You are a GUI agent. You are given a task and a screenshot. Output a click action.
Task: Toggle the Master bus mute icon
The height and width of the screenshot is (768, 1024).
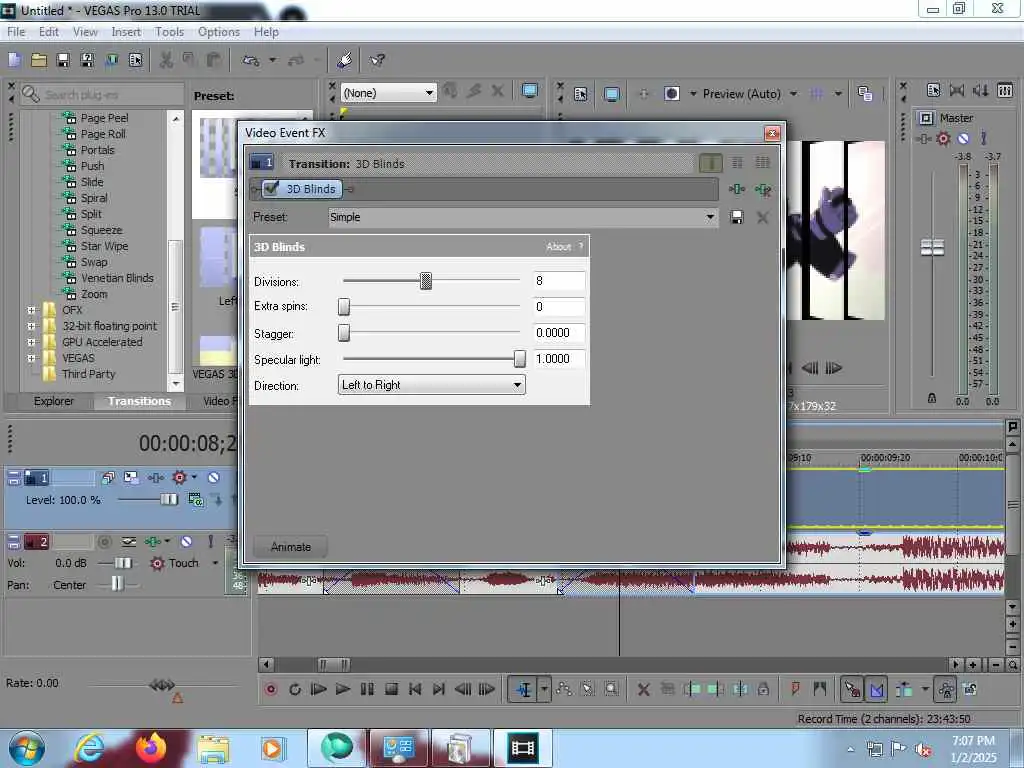click(963, 138)
